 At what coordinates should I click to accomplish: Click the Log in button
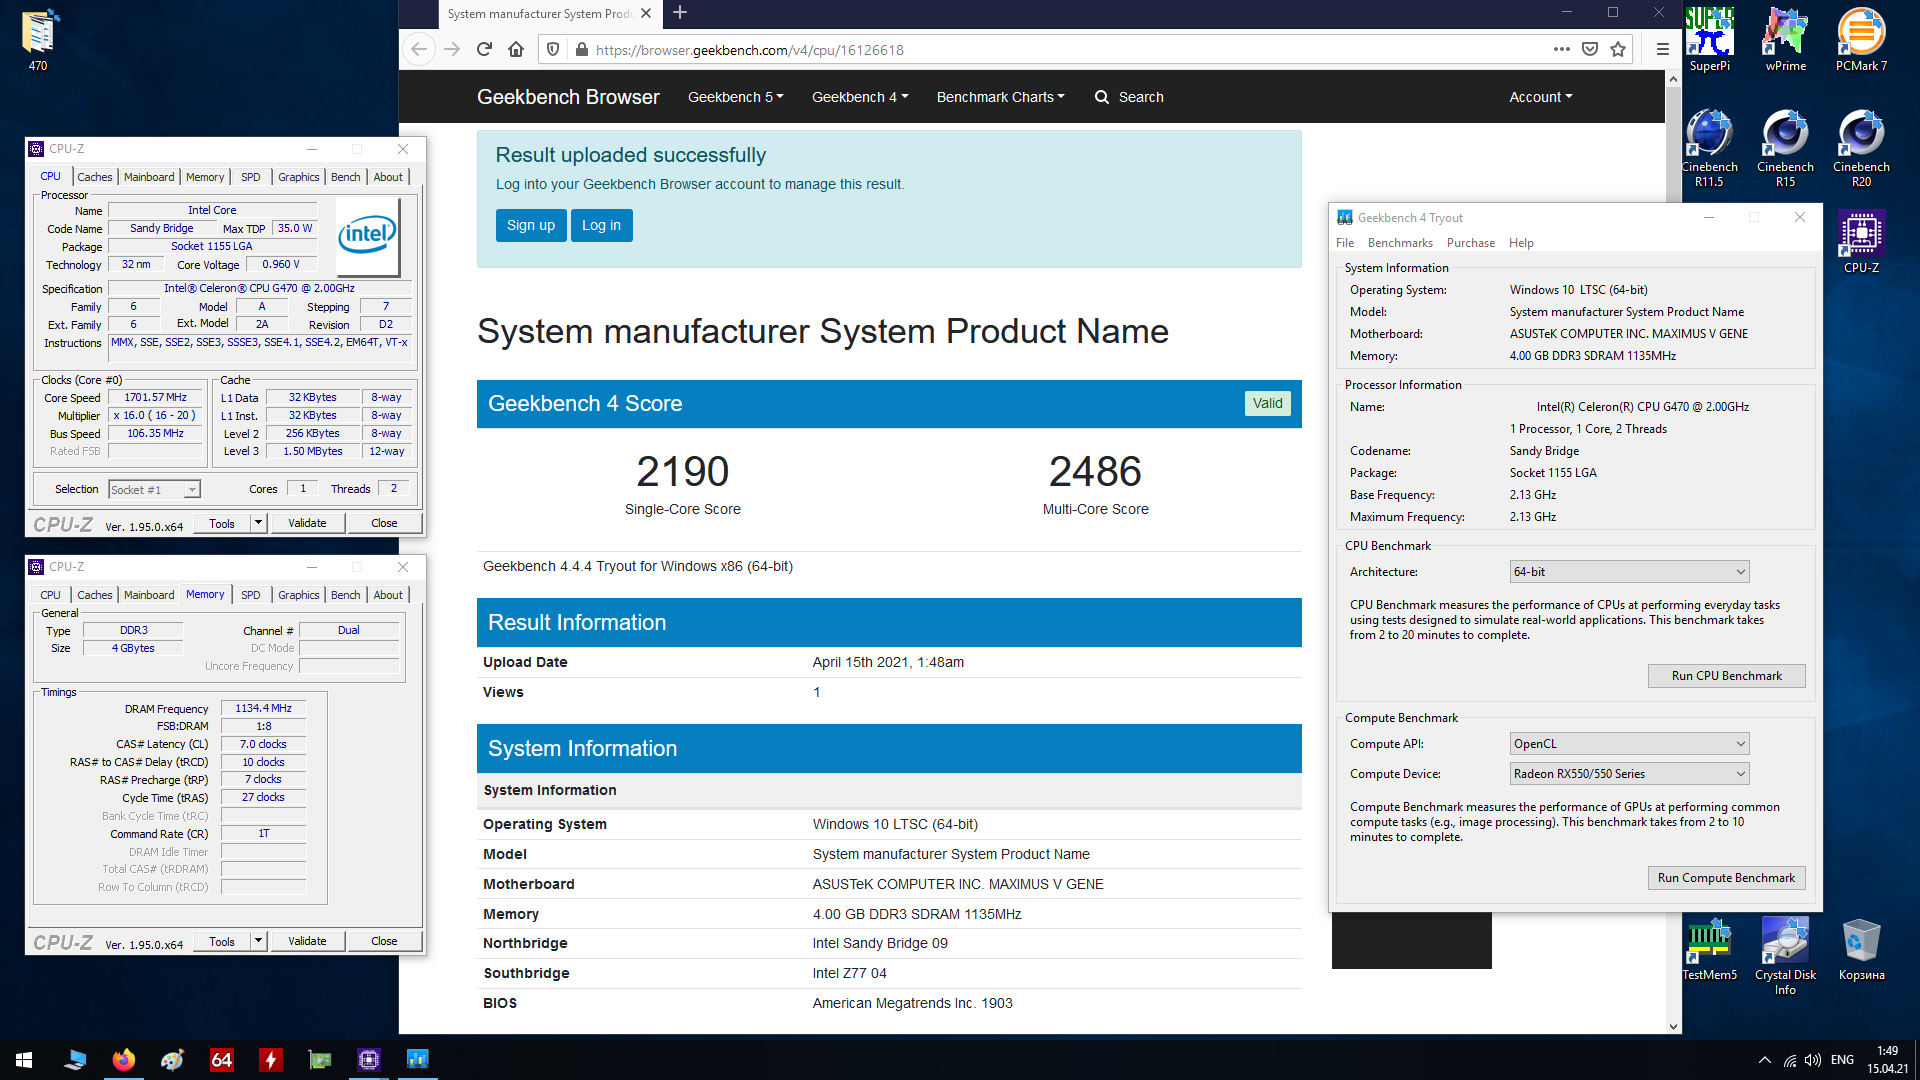point(601,225)
